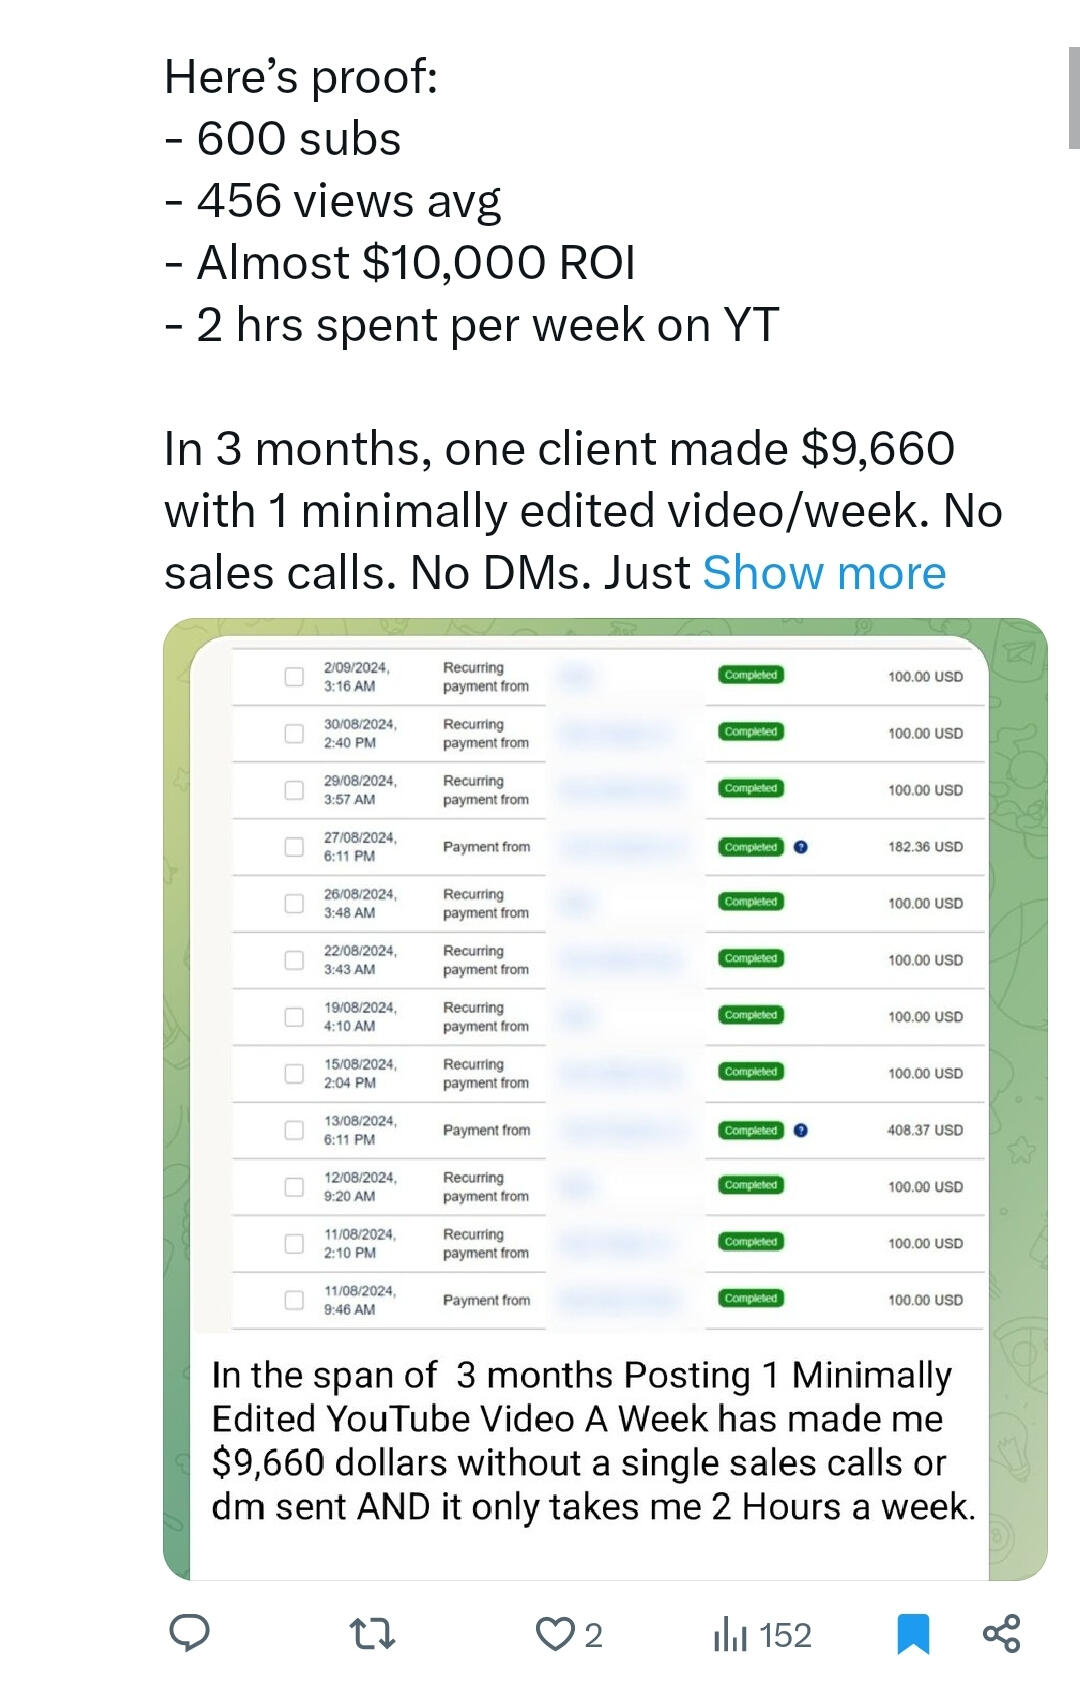This screenshot has width=1080, height=1681.
Task: Tick the 11/08/2024 9:46 AM row checkbox
Action: tap(294, 1300)
